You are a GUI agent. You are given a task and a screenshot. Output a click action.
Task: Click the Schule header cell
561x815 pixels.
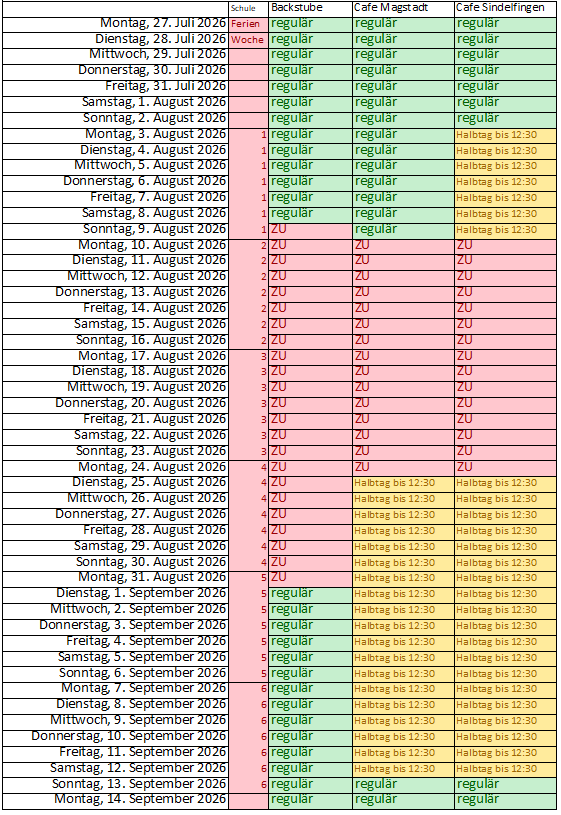pos(249,8)
